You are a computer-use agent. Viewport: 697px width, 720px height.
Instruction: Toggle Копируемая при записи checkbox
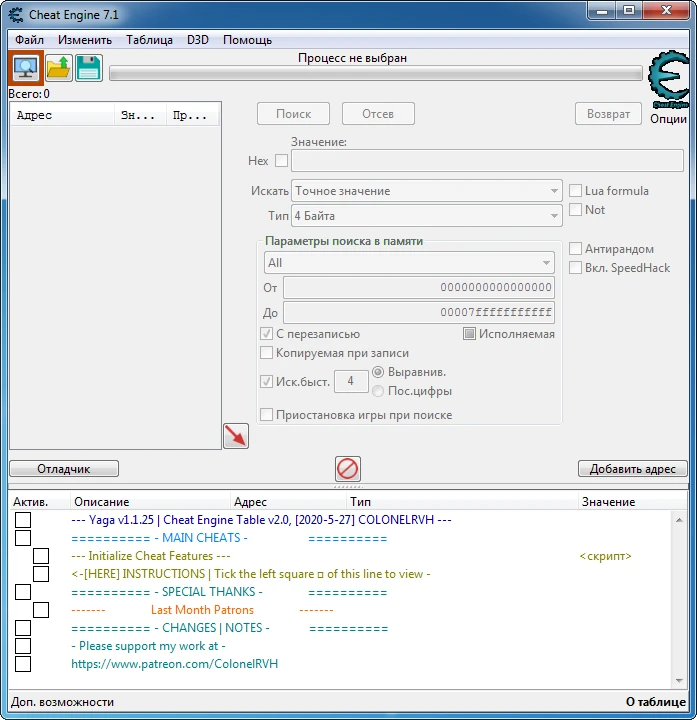(266, 353)
